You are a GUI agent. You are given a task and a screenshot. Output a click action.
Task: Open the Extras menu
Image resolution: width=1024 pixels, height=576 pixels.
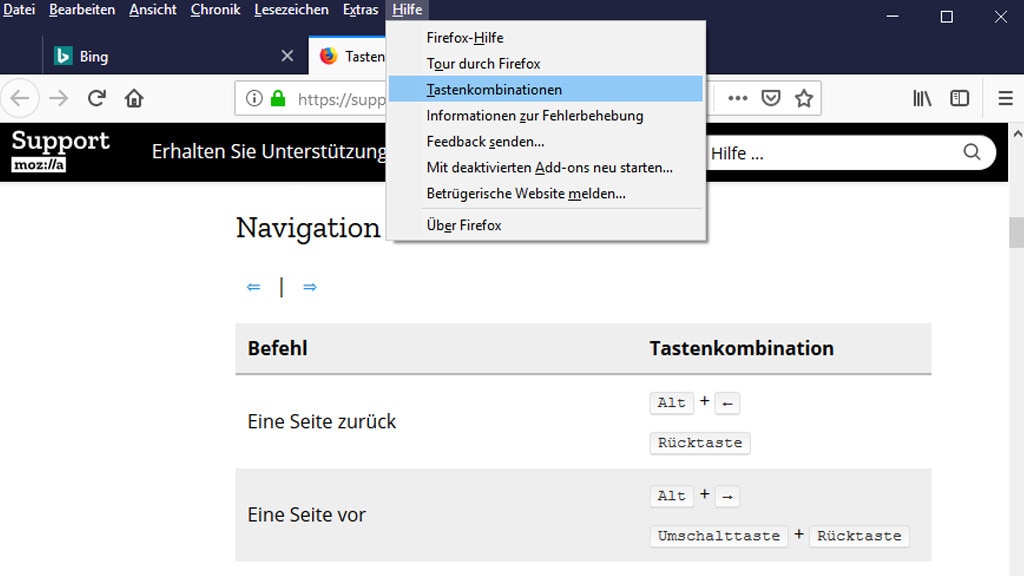click(360, 10)
